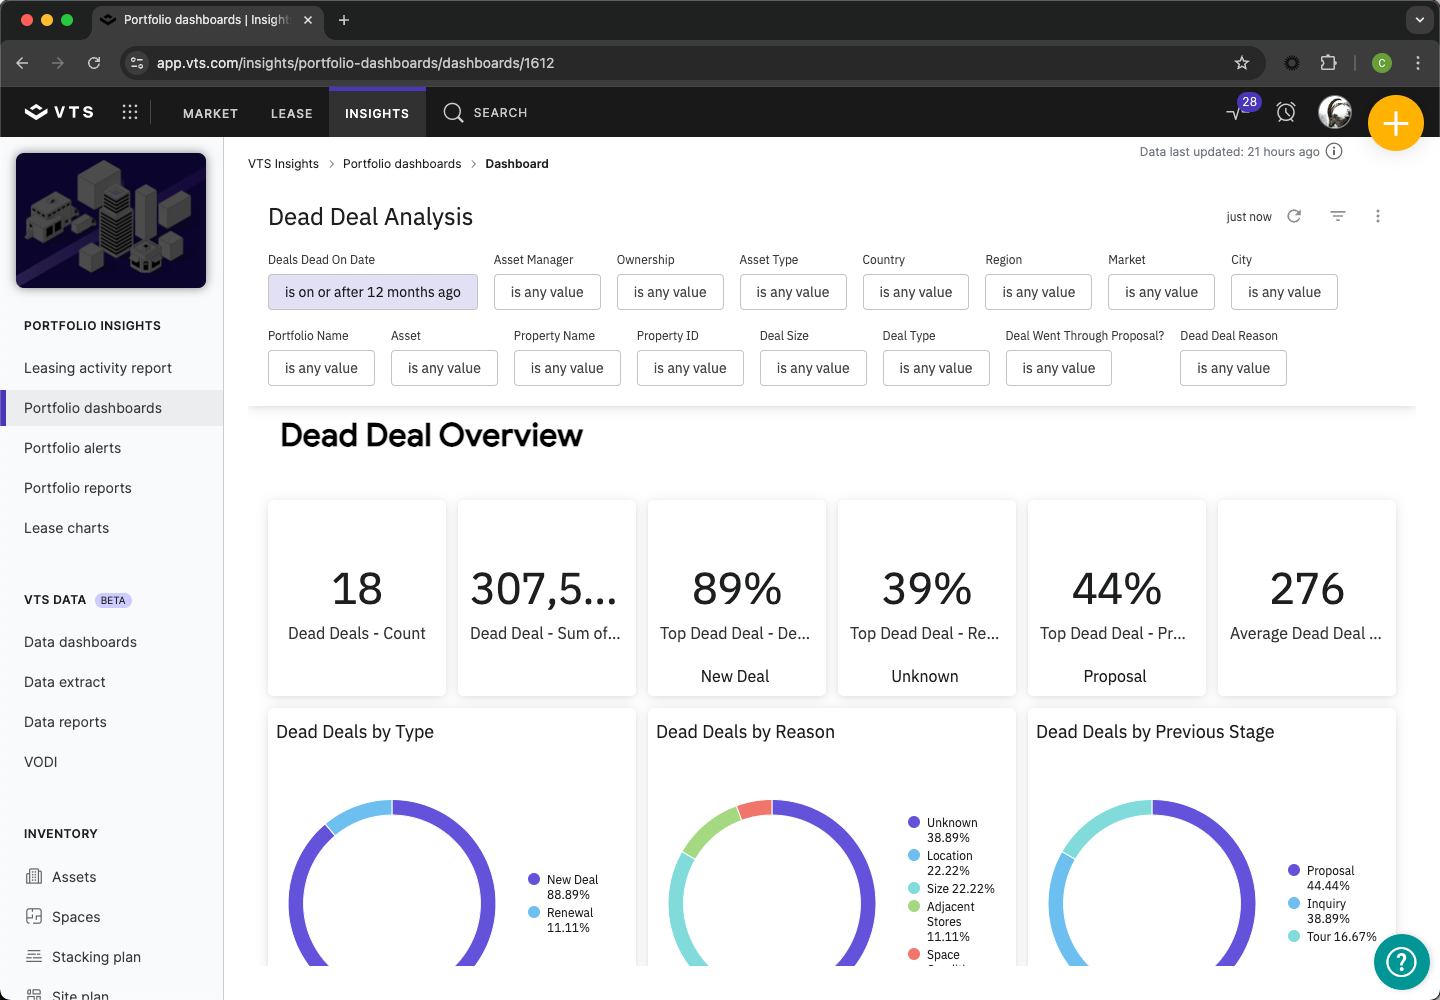Open the teal help question button
Screen dimensions: 1440x1000
[x=1401, y=962]
